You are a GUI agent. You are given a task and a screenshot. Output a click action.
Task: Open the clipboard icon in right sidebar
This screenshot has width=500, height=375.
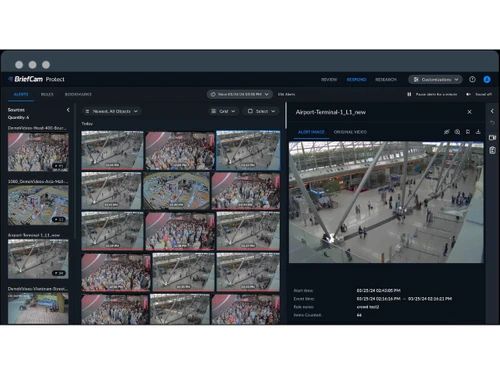[x=492, y=150]
